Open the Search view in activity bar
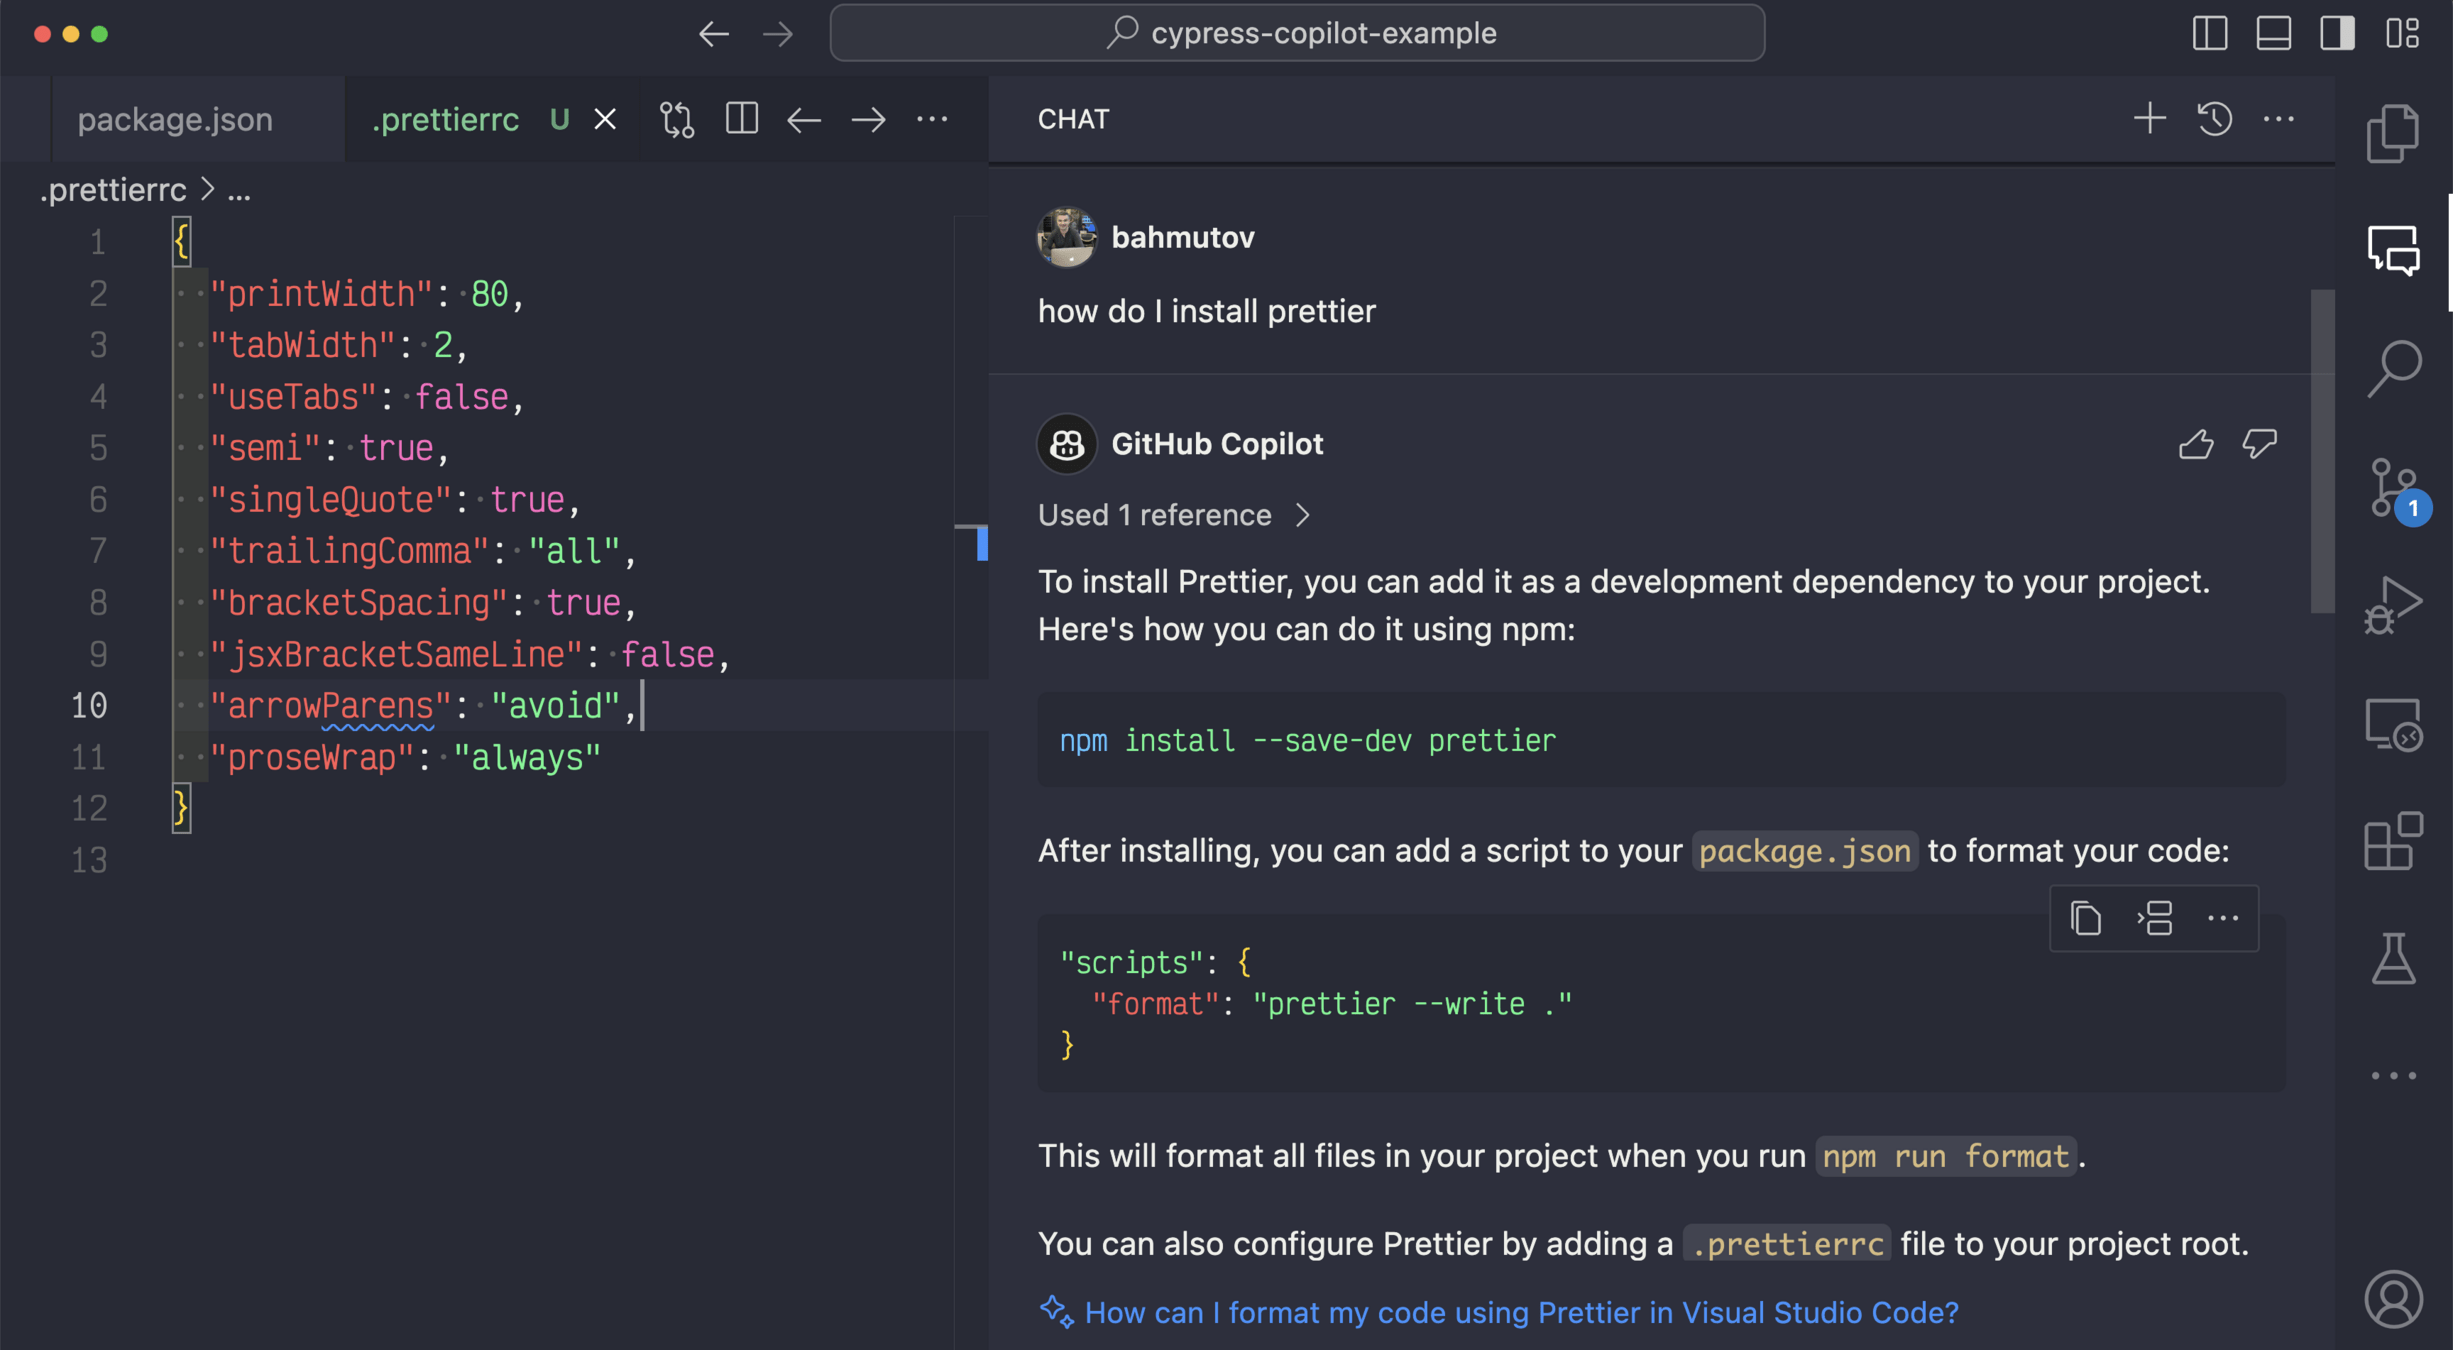Image resolution: width=2453 pixels, height=1350 pixels. click(x=2393, y=368)
